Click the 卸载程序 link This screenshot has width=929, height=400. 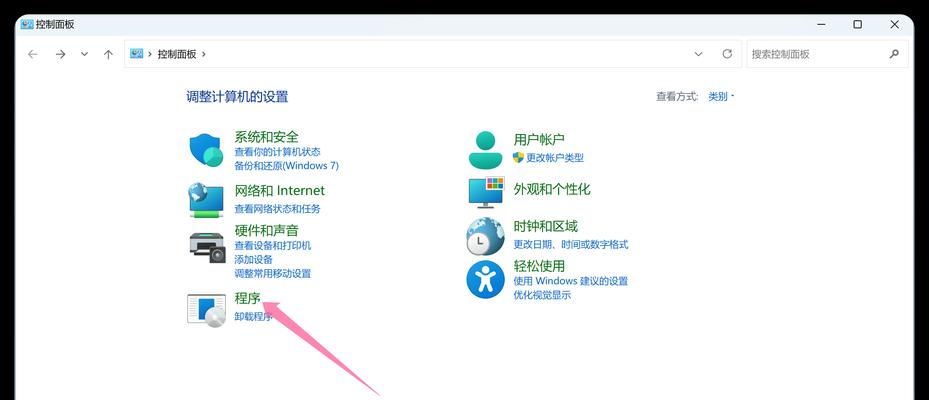pos(254,316)
